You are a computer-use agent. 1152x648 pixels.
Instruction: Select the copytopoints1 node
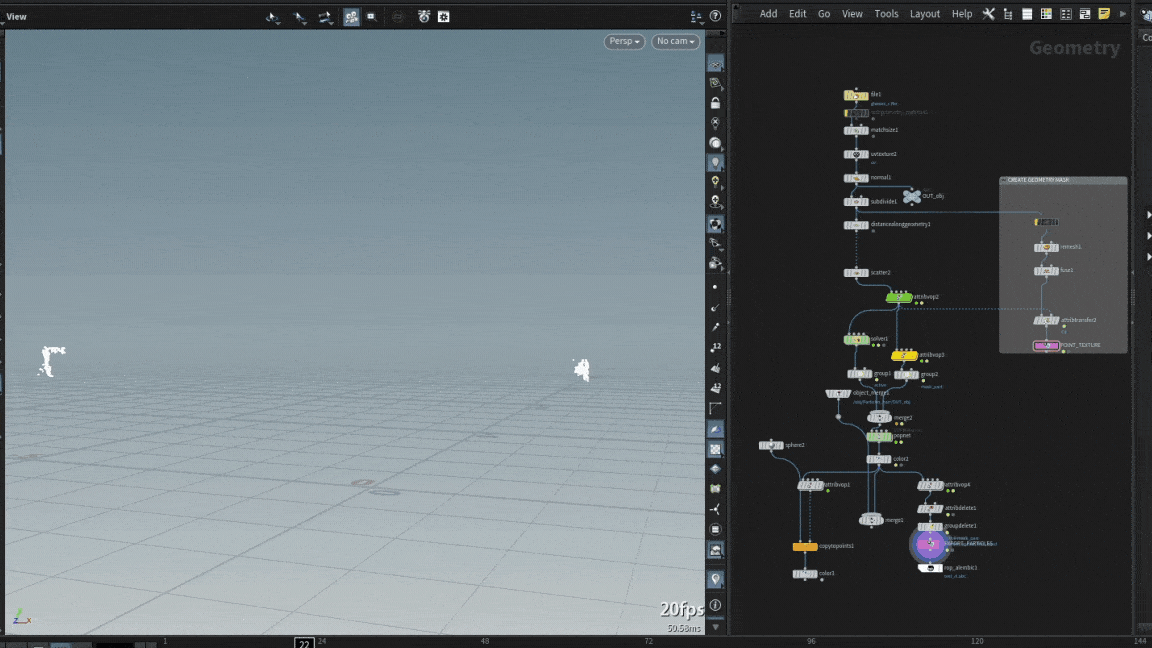point(805,547)
